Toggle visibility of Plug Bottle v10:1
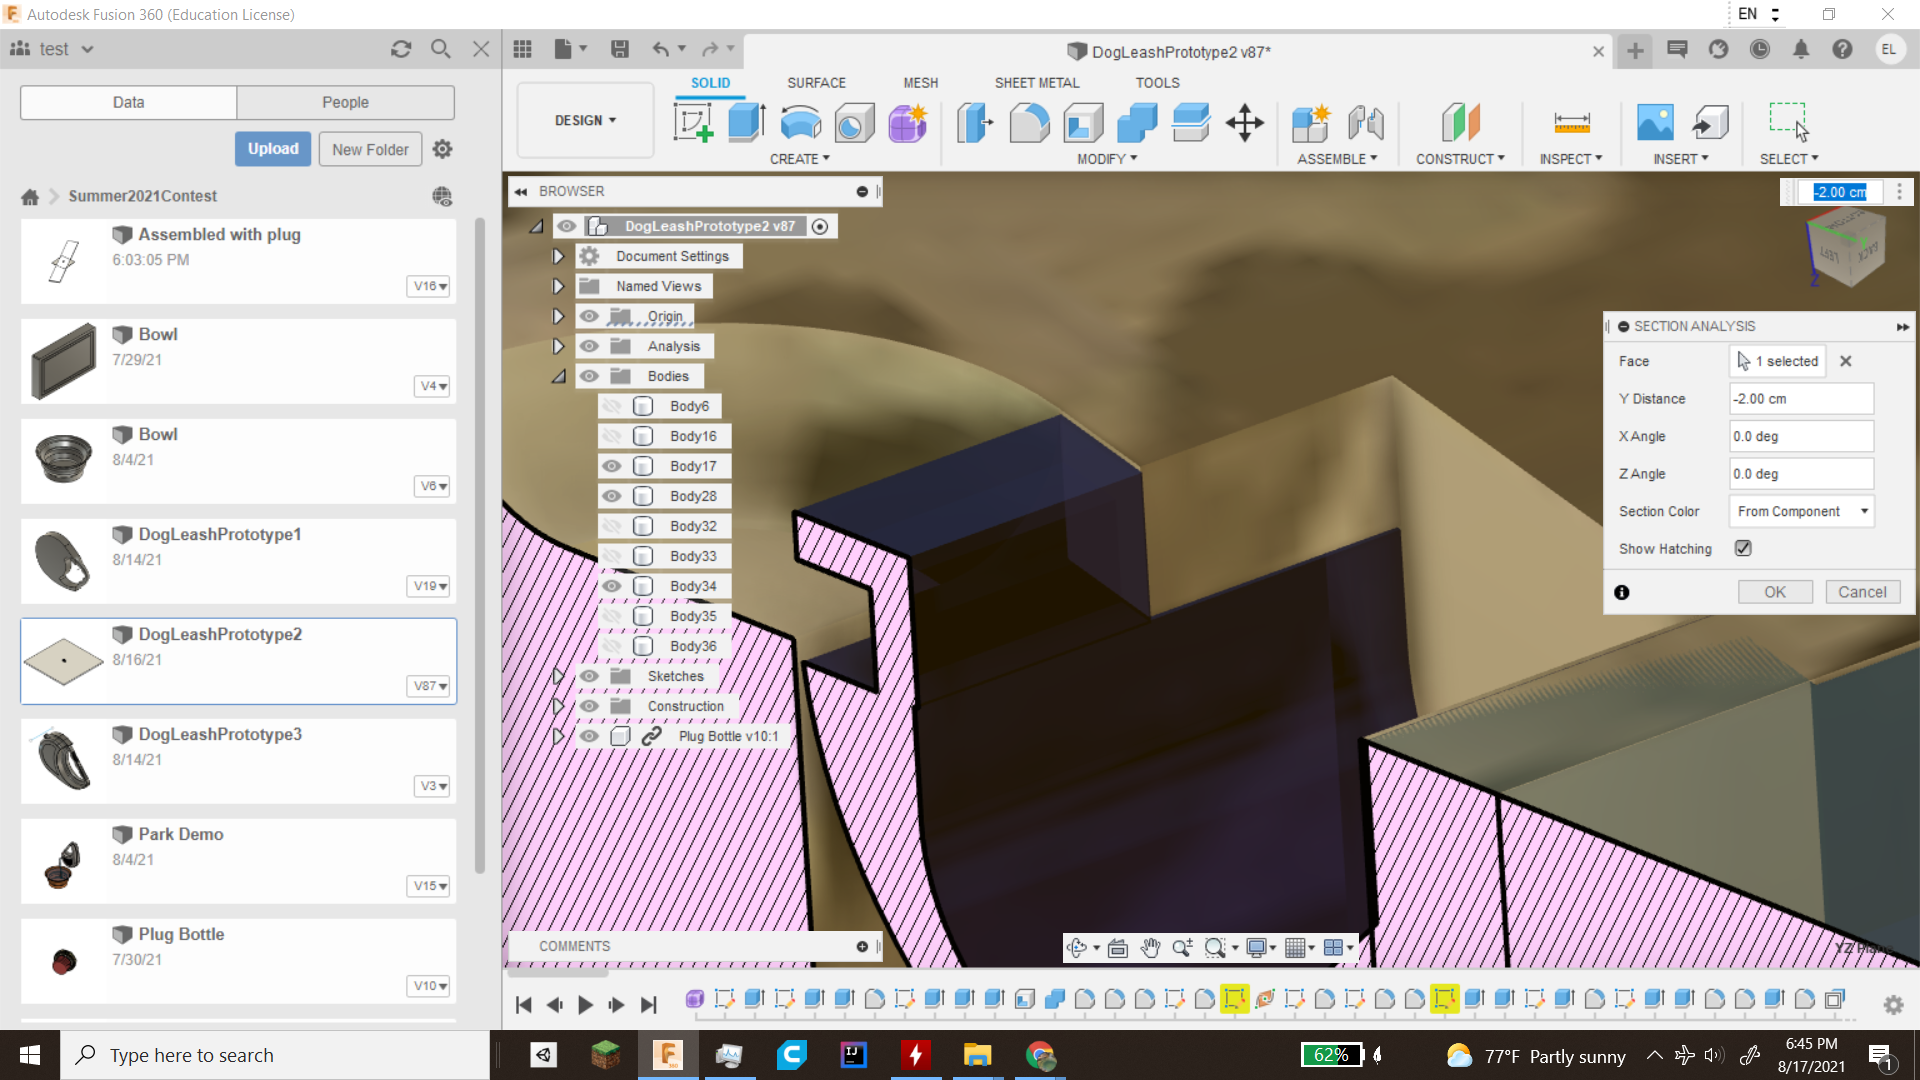 pos(589,736)
